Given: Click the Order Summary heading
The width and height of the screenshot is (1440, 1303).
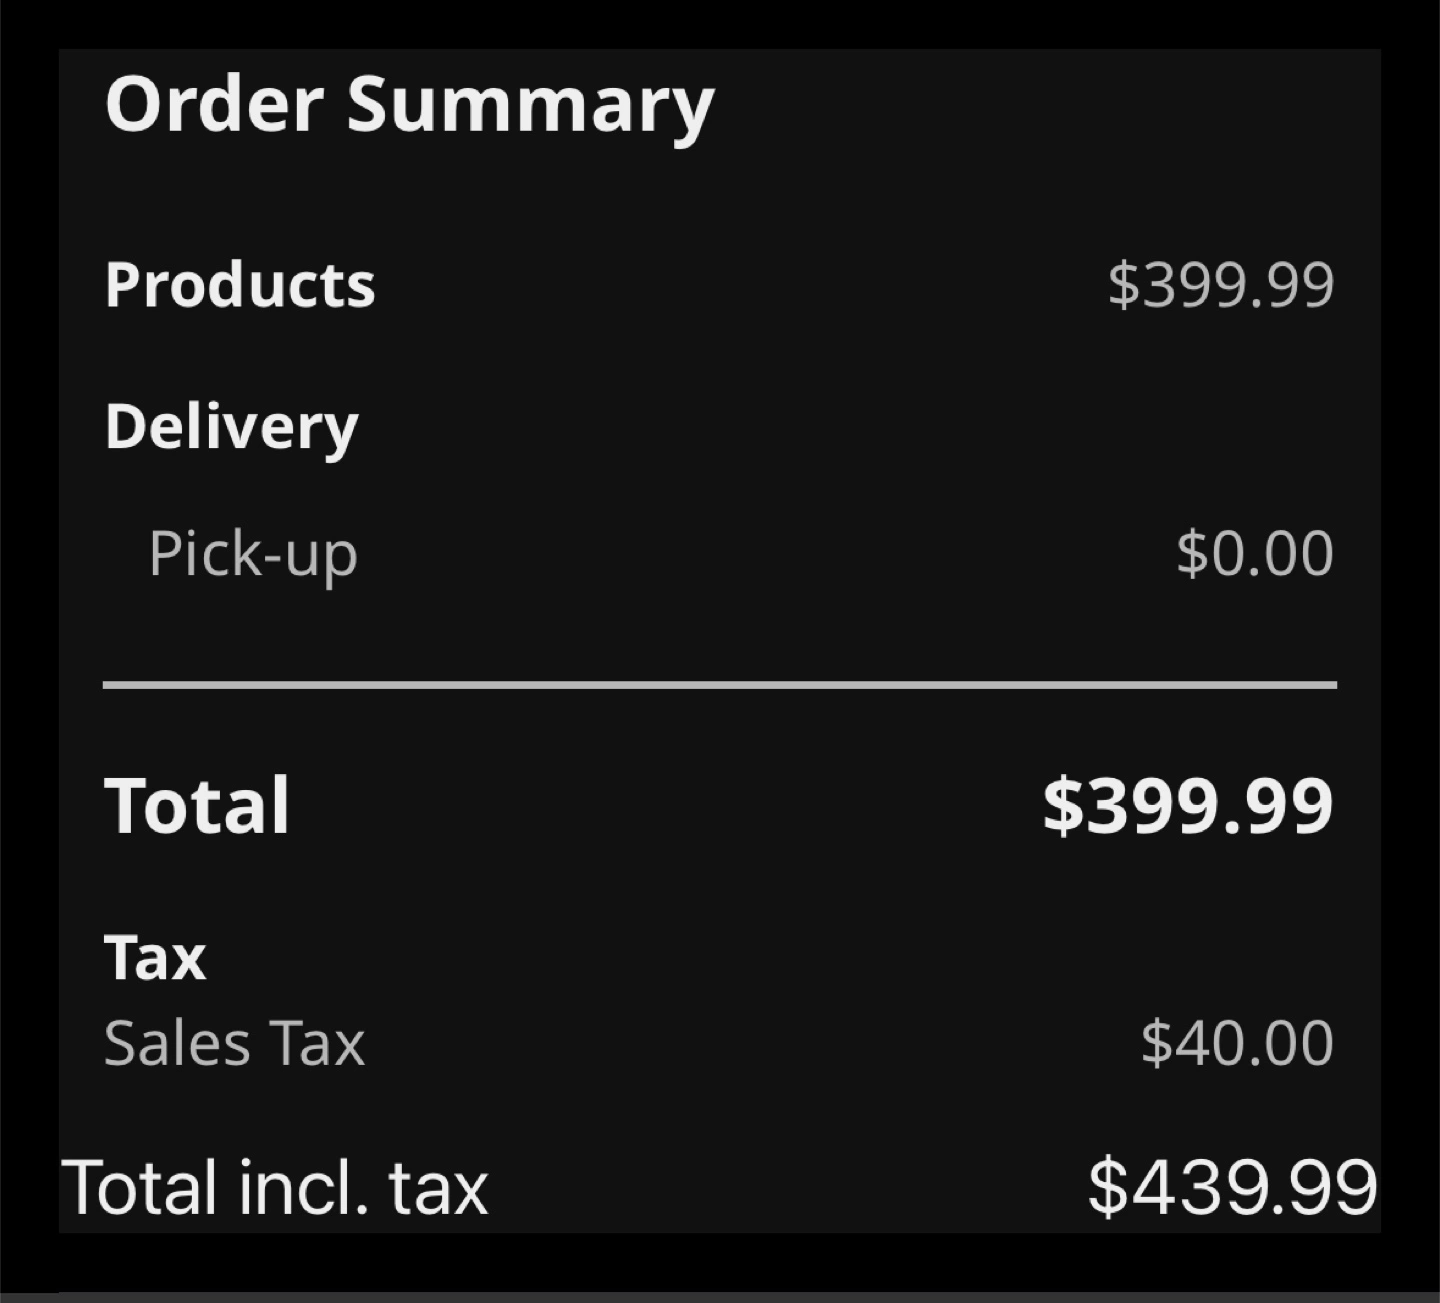Looking at the screenshot, I should (x=409, y=105).
